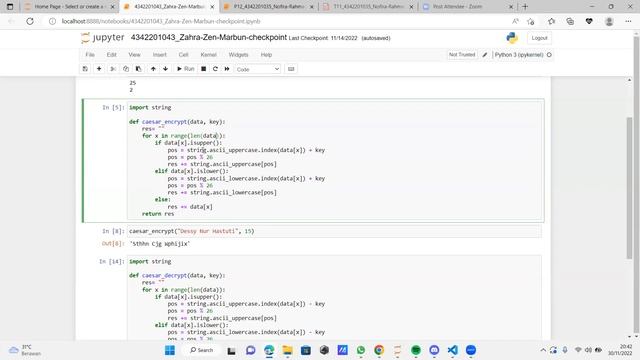Click the In [14] caesar_decrypt code cell
The image size is (640, 360).
tap(334, 298)
